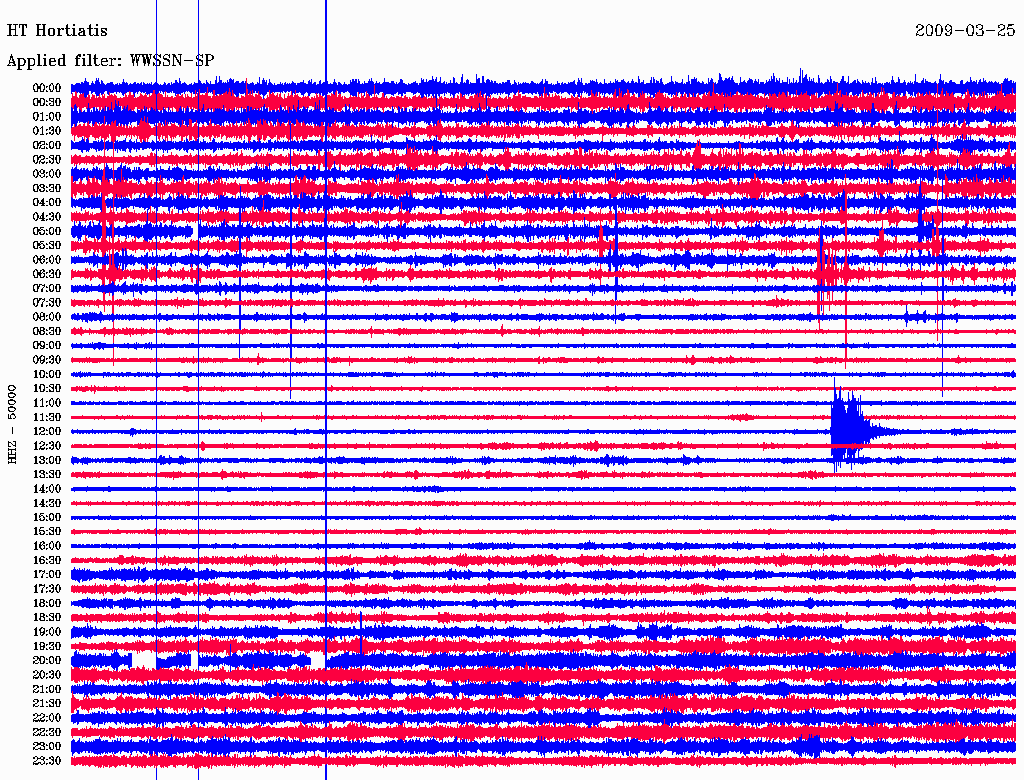Image resolution: width=1024 pixels, height=780 pixels.
Task: Select the 20:00 time label
Action: tap(47, 660)
